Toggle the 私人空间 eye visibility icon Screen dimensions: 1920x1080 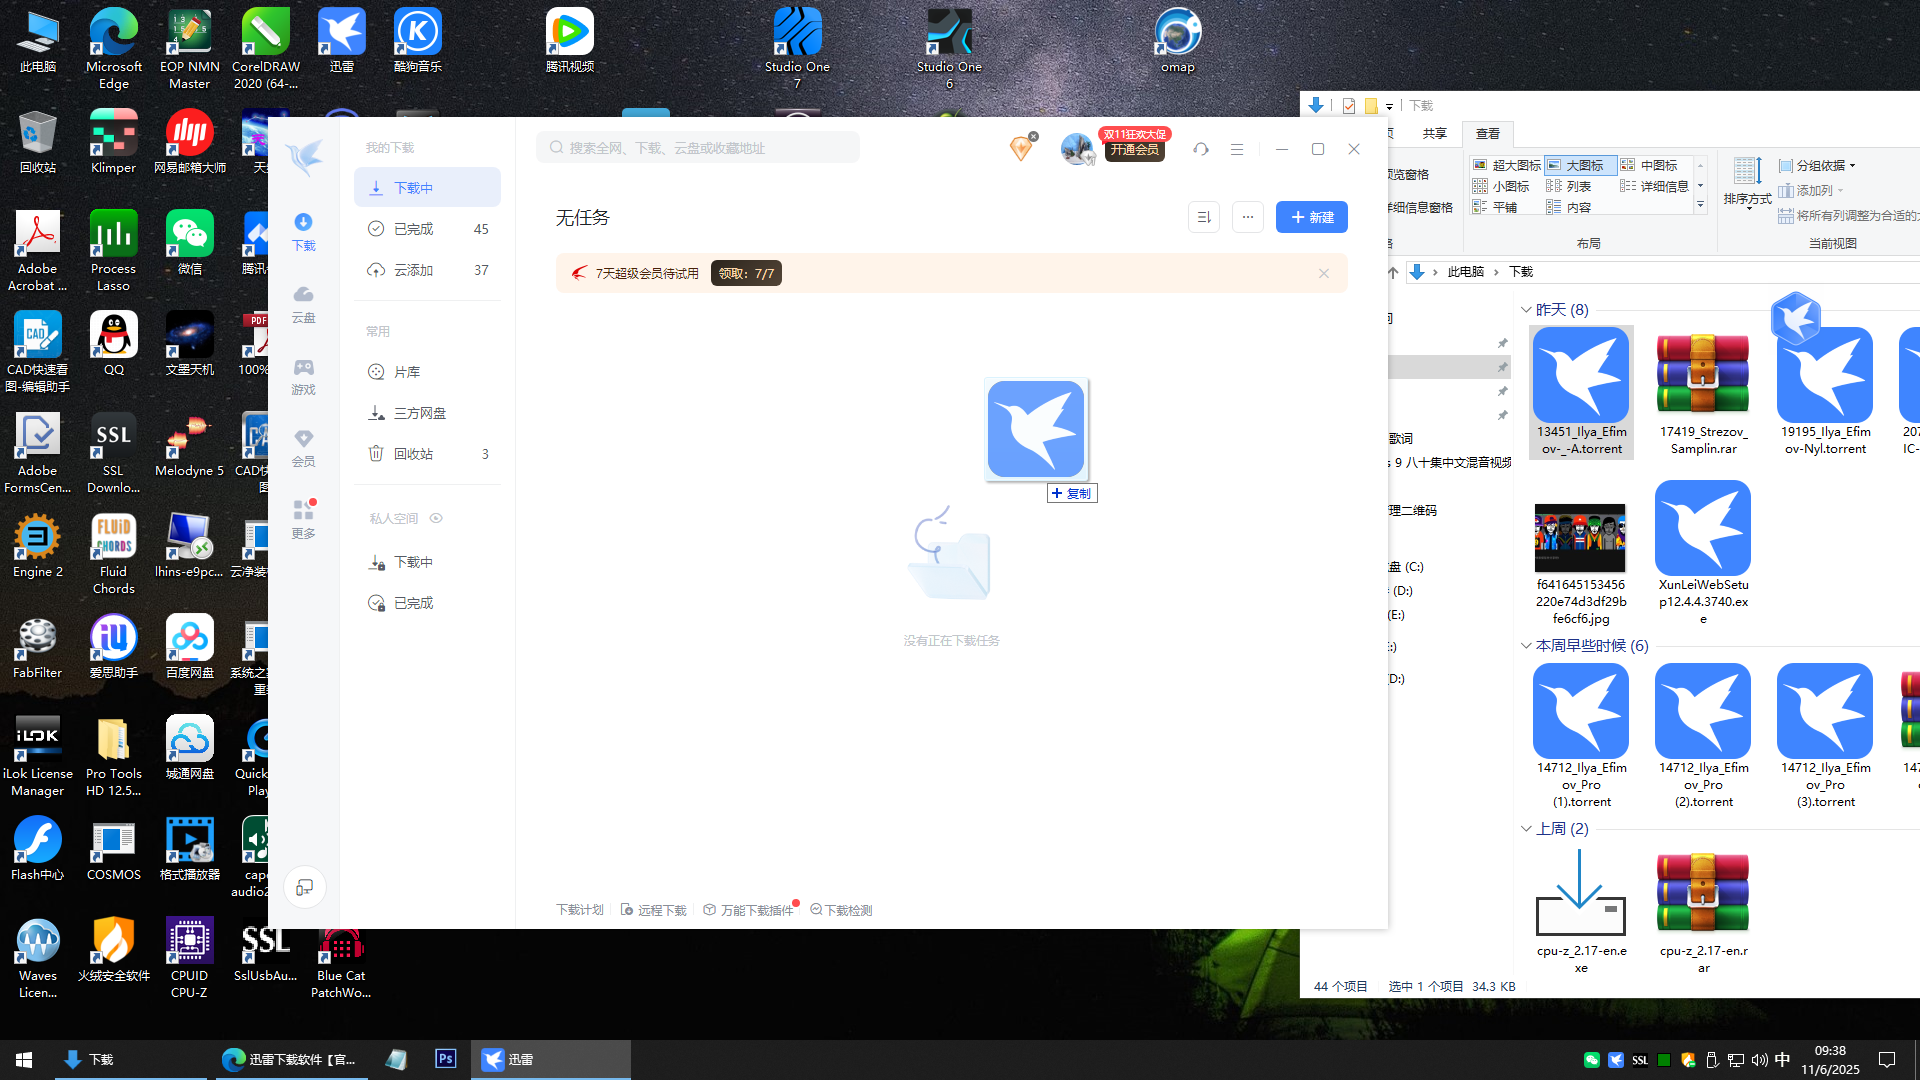(436, 518)
